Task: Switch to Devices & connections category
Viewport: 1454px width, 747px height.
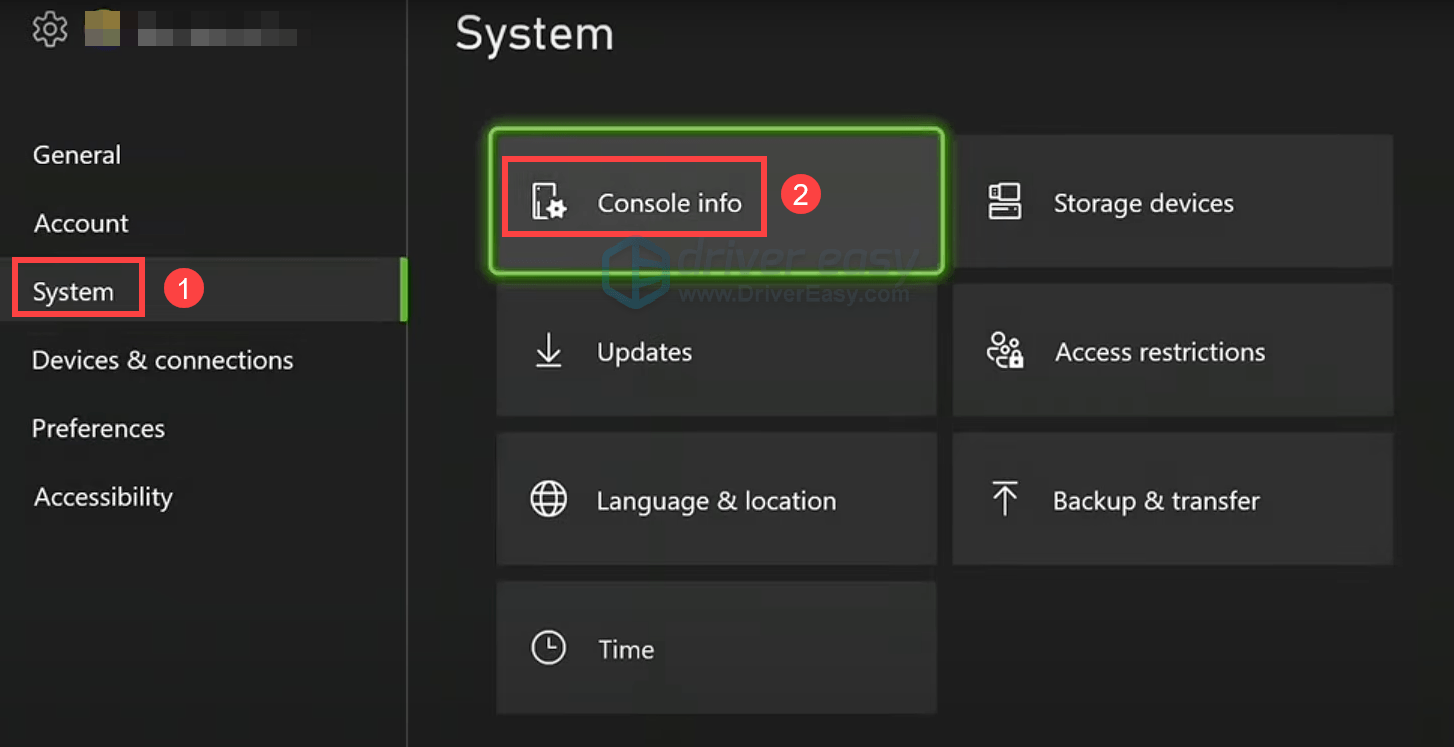Action: (163, 360)
